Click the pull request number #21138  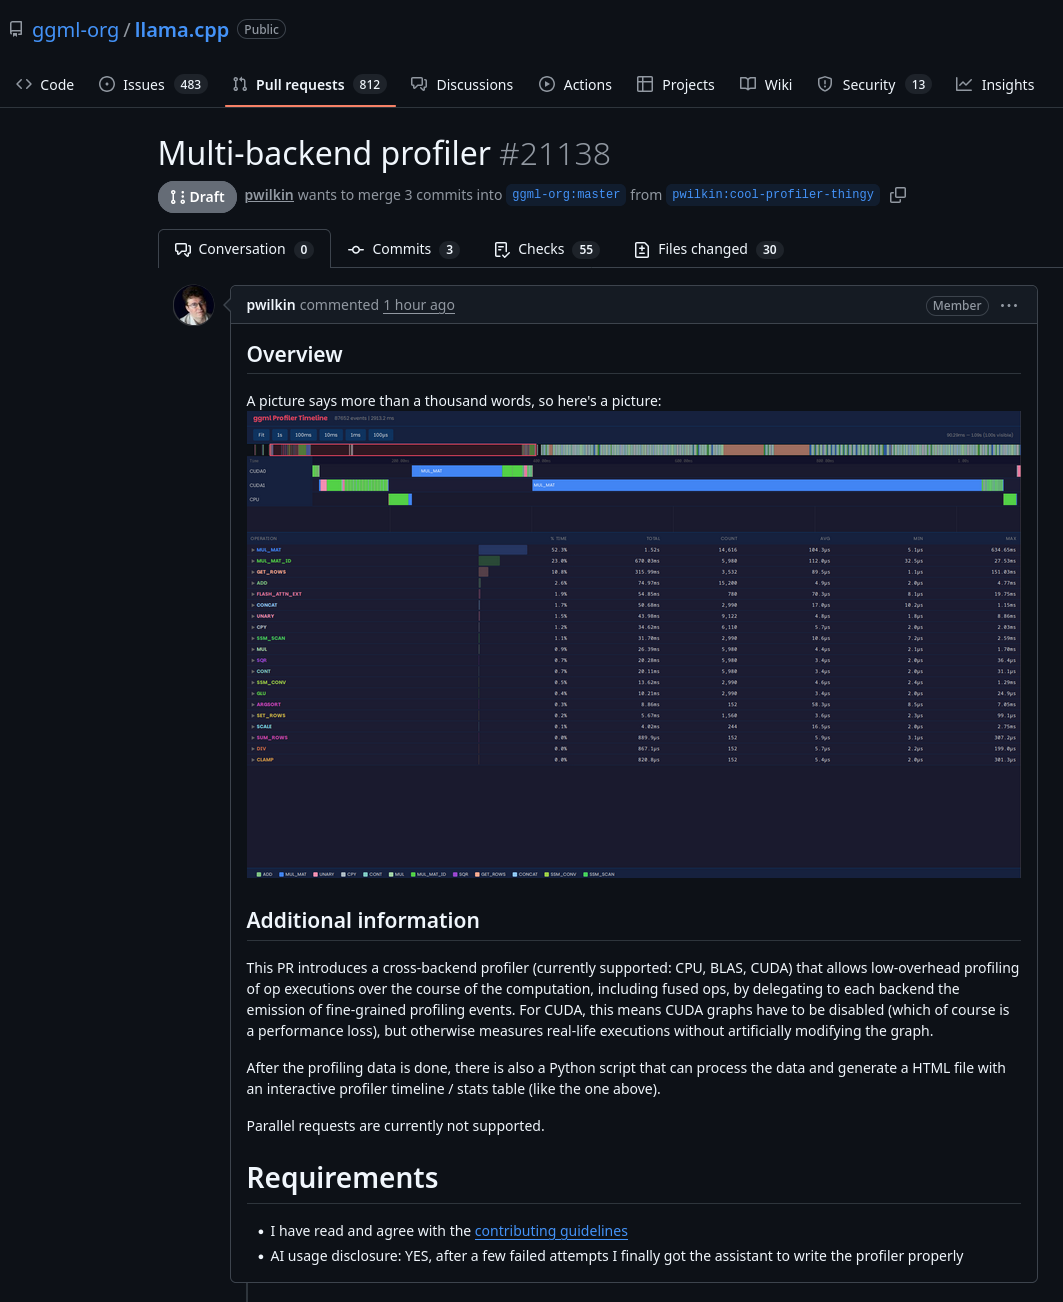point(554,154)
